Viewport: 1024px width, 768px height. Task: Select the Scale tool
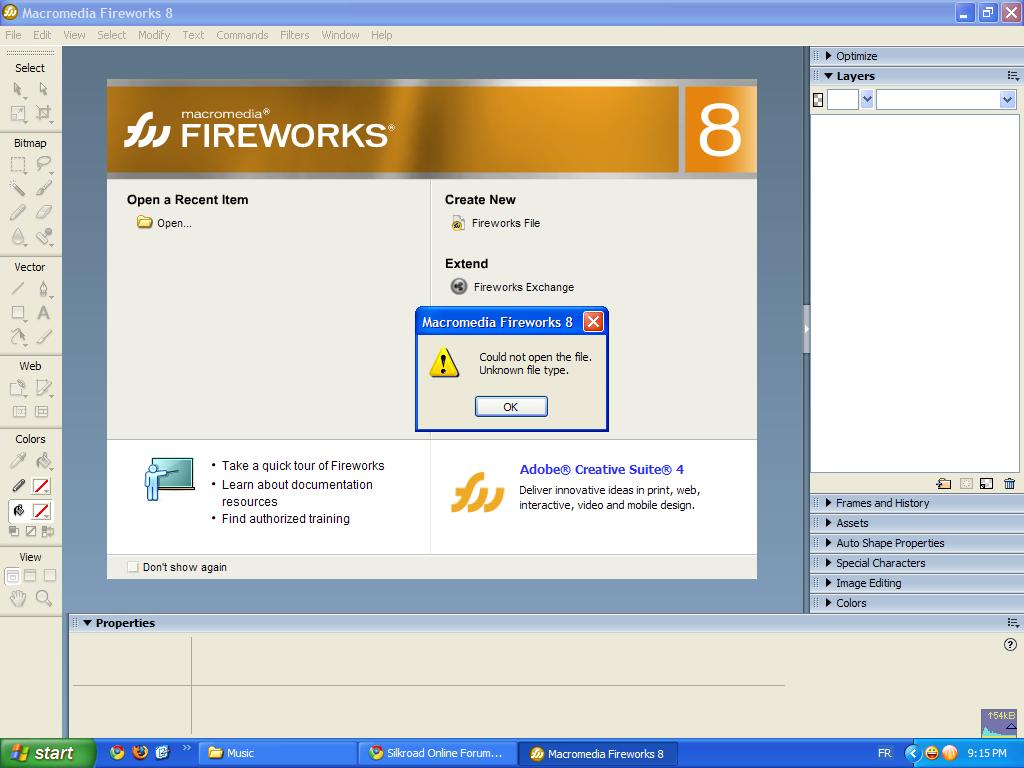[x=18, y=114]
